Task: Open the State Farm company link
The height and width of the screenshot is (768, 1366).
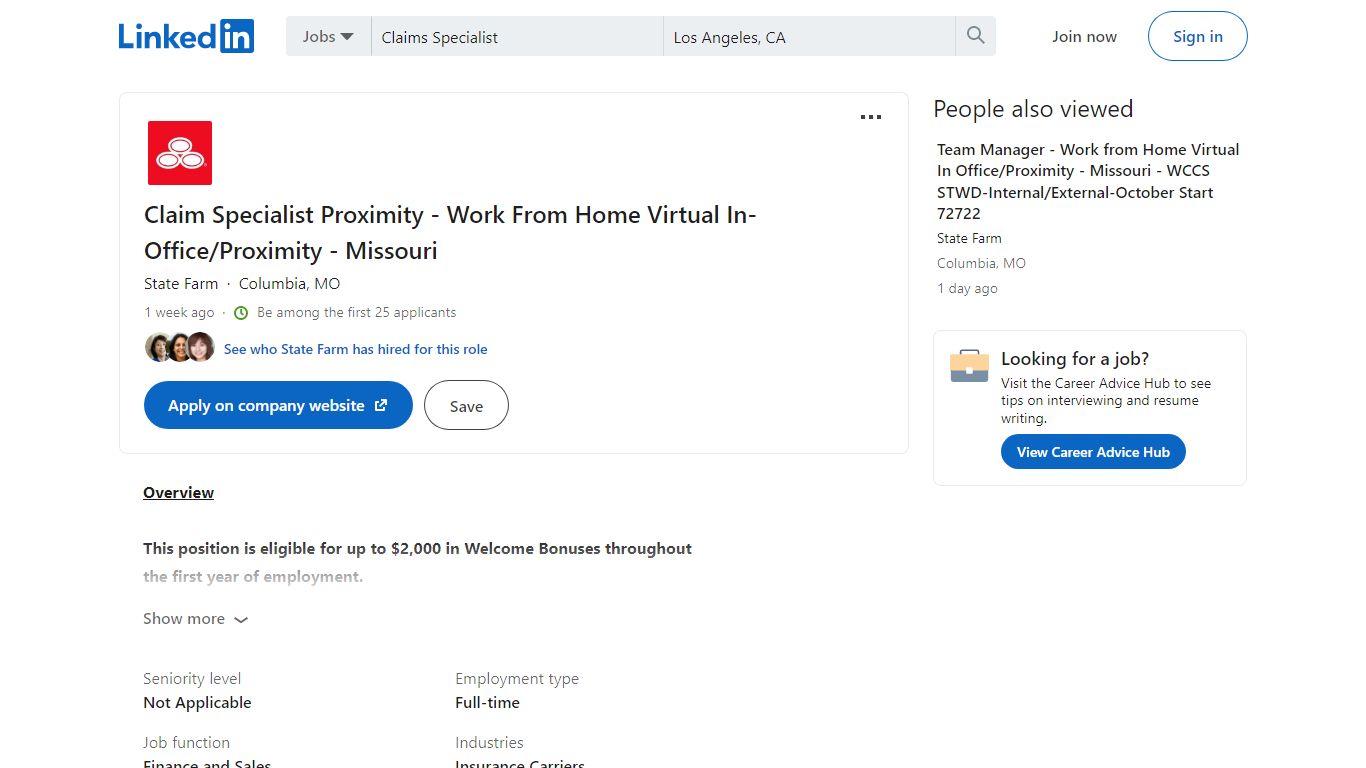Action: [x=181, y=284]
